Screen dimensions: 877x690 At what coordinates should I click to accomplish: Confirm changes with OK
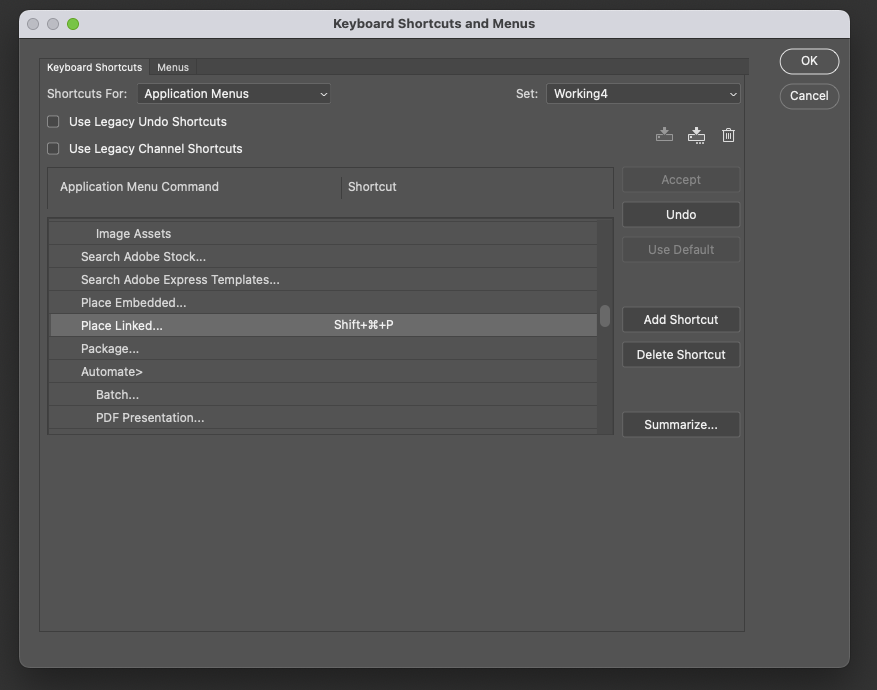click(x=809, y=61)
